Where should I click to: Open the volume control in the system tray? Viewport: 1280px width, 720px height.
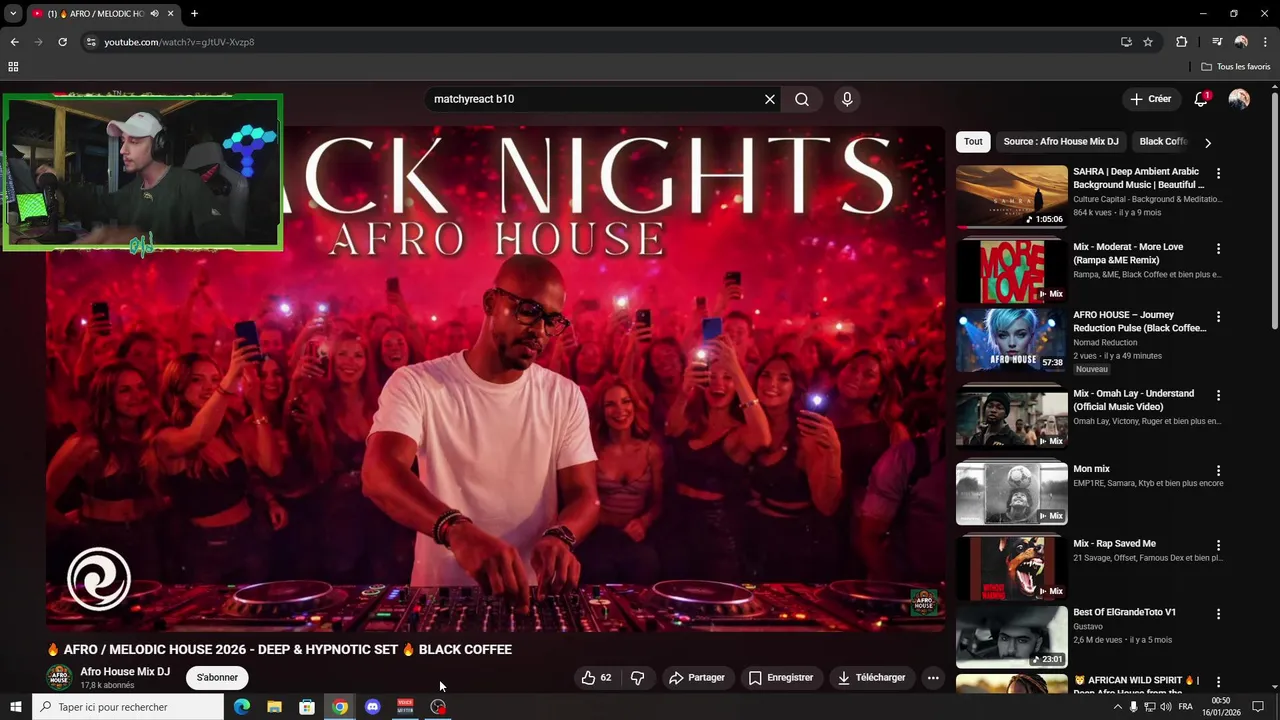[1166, 707]
